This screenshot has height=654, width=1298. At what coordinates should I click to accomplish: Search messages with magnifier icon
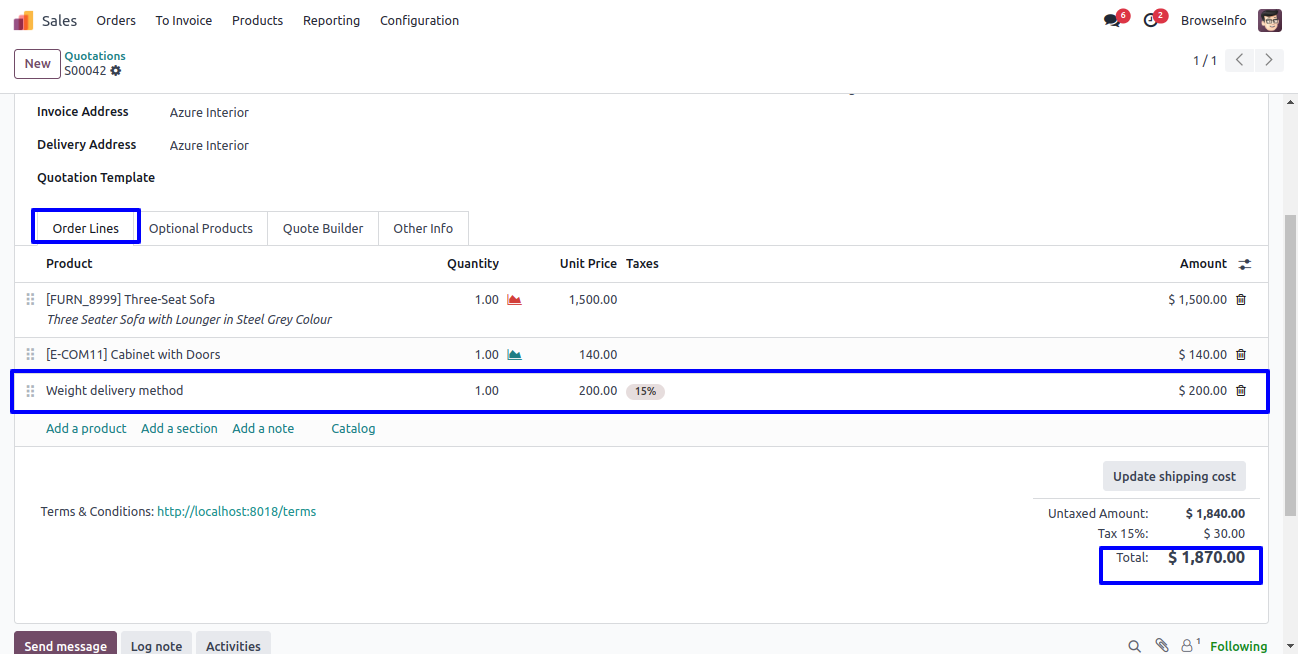[x=1134, y=646]
